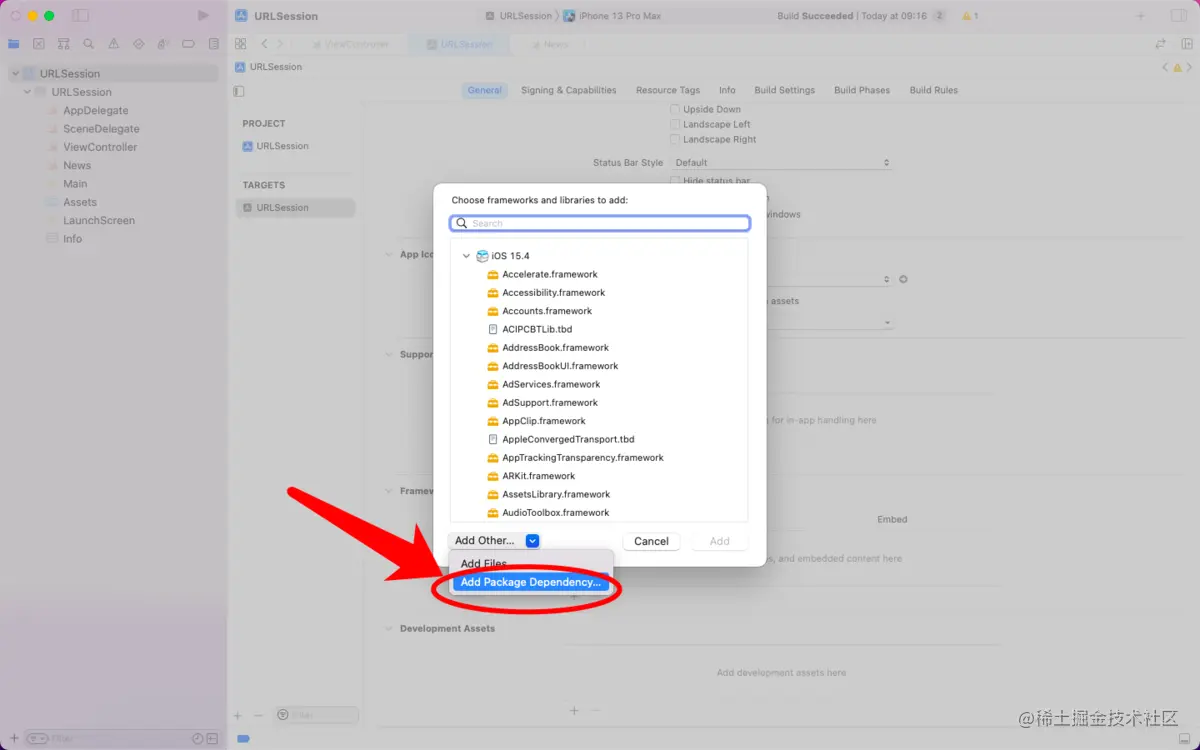The width and height of the screenshot is (1200, 750).
Task: Enable Landscape Left orientation checkbox
Action: click(x=675, y=124)
